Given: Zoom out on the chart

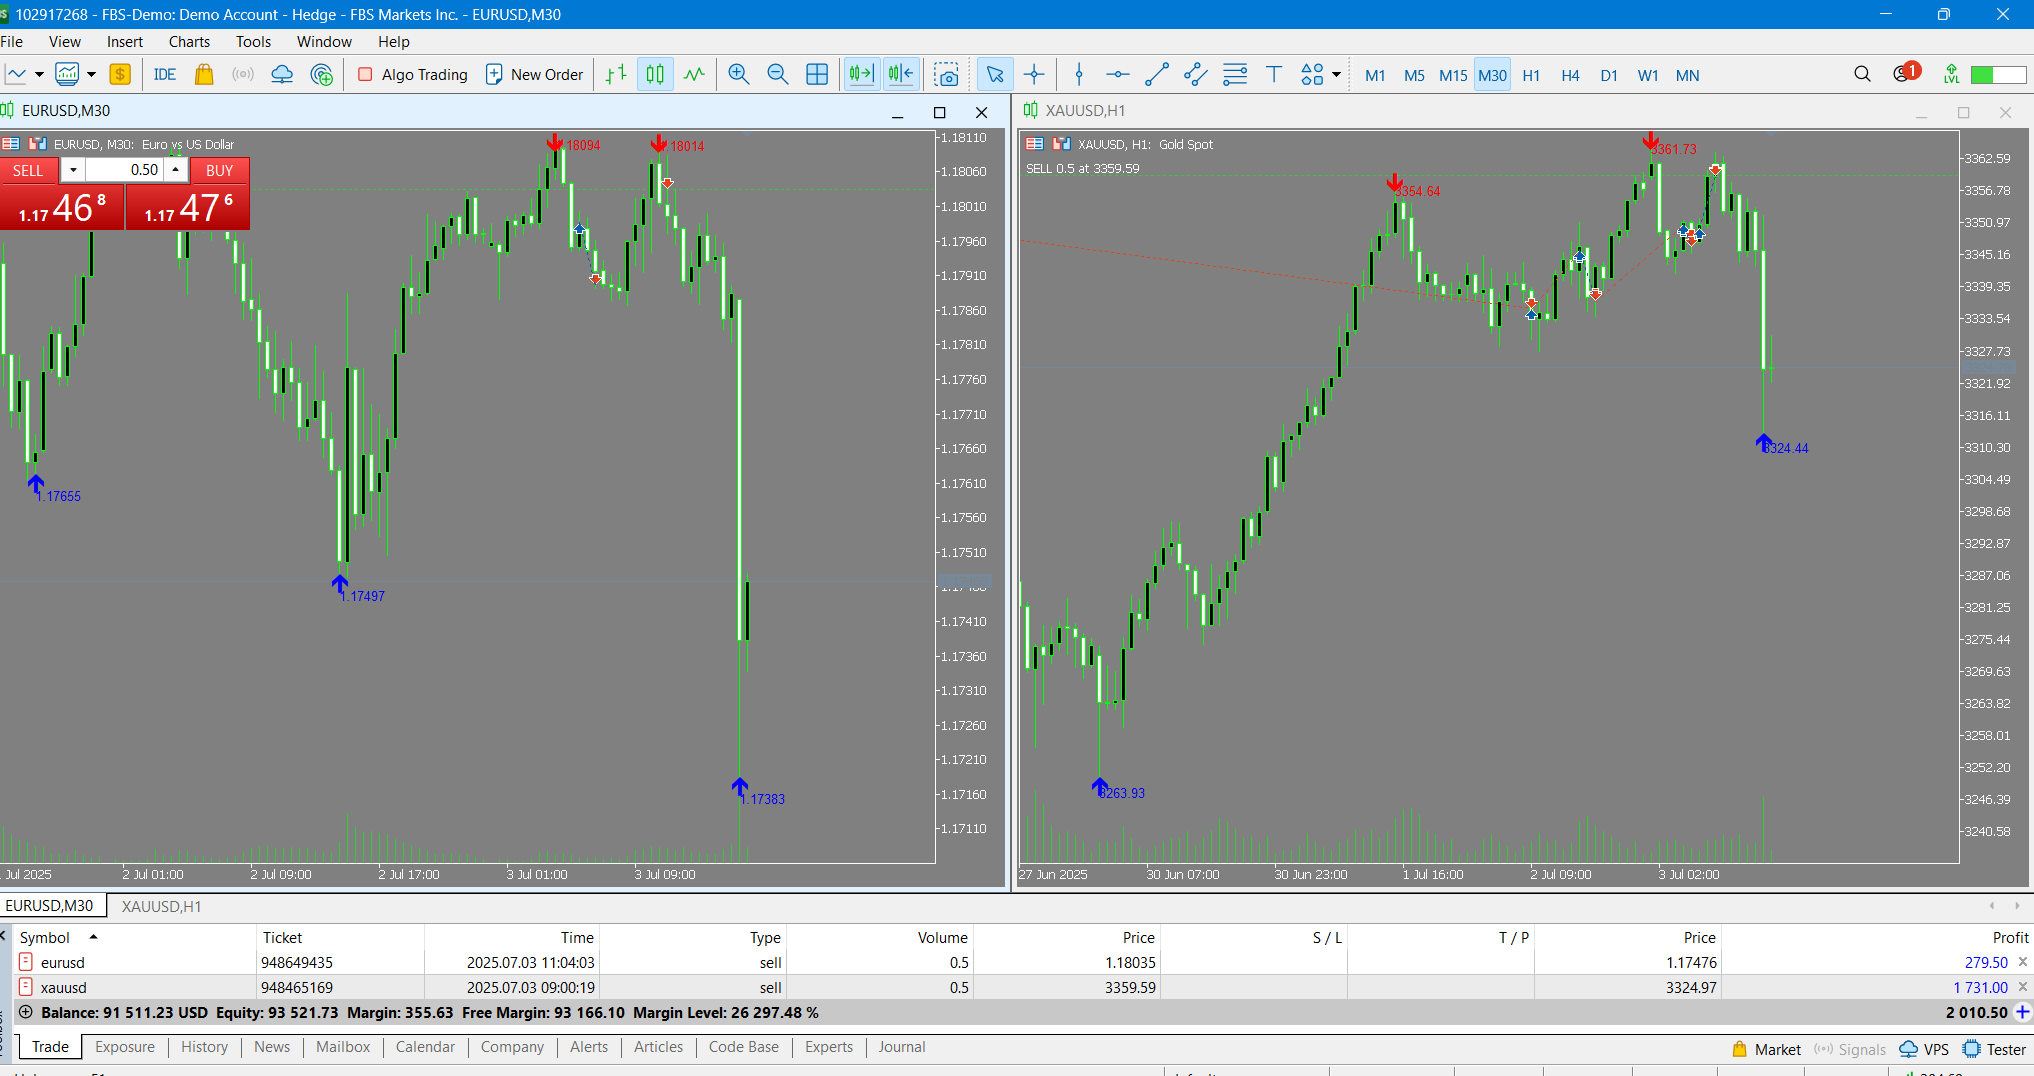Looking at the screenshot, I should 777,75.
